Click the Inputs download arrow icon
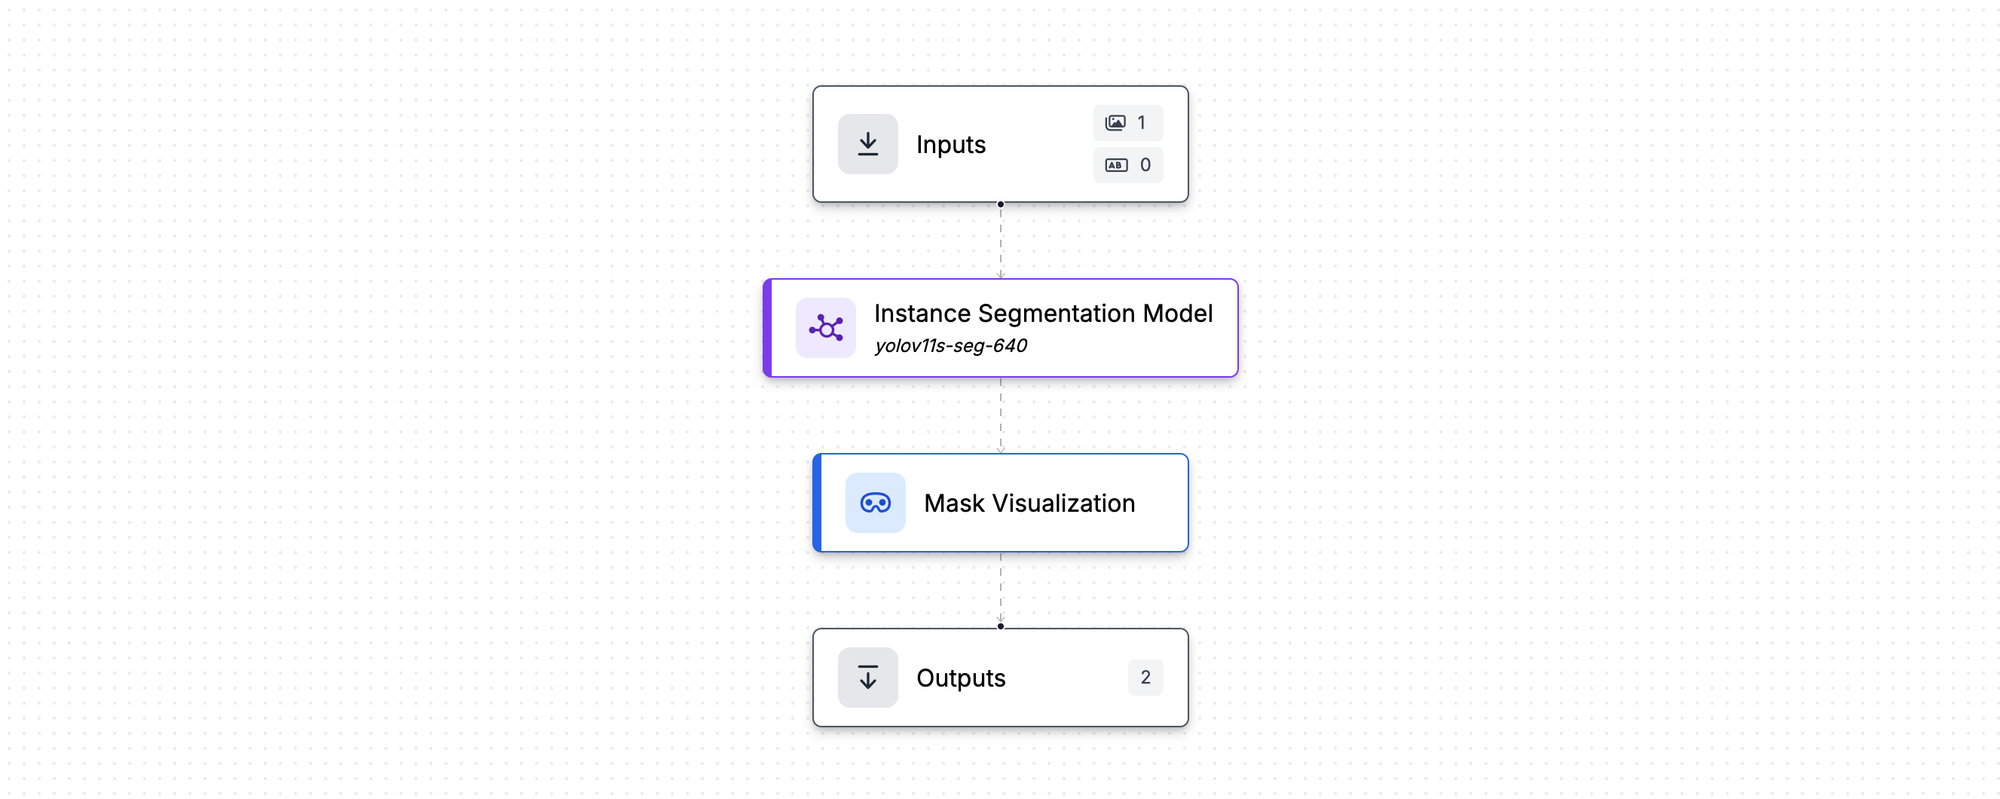Screen dimensions: 2000x799 click(x=868, y=144)
